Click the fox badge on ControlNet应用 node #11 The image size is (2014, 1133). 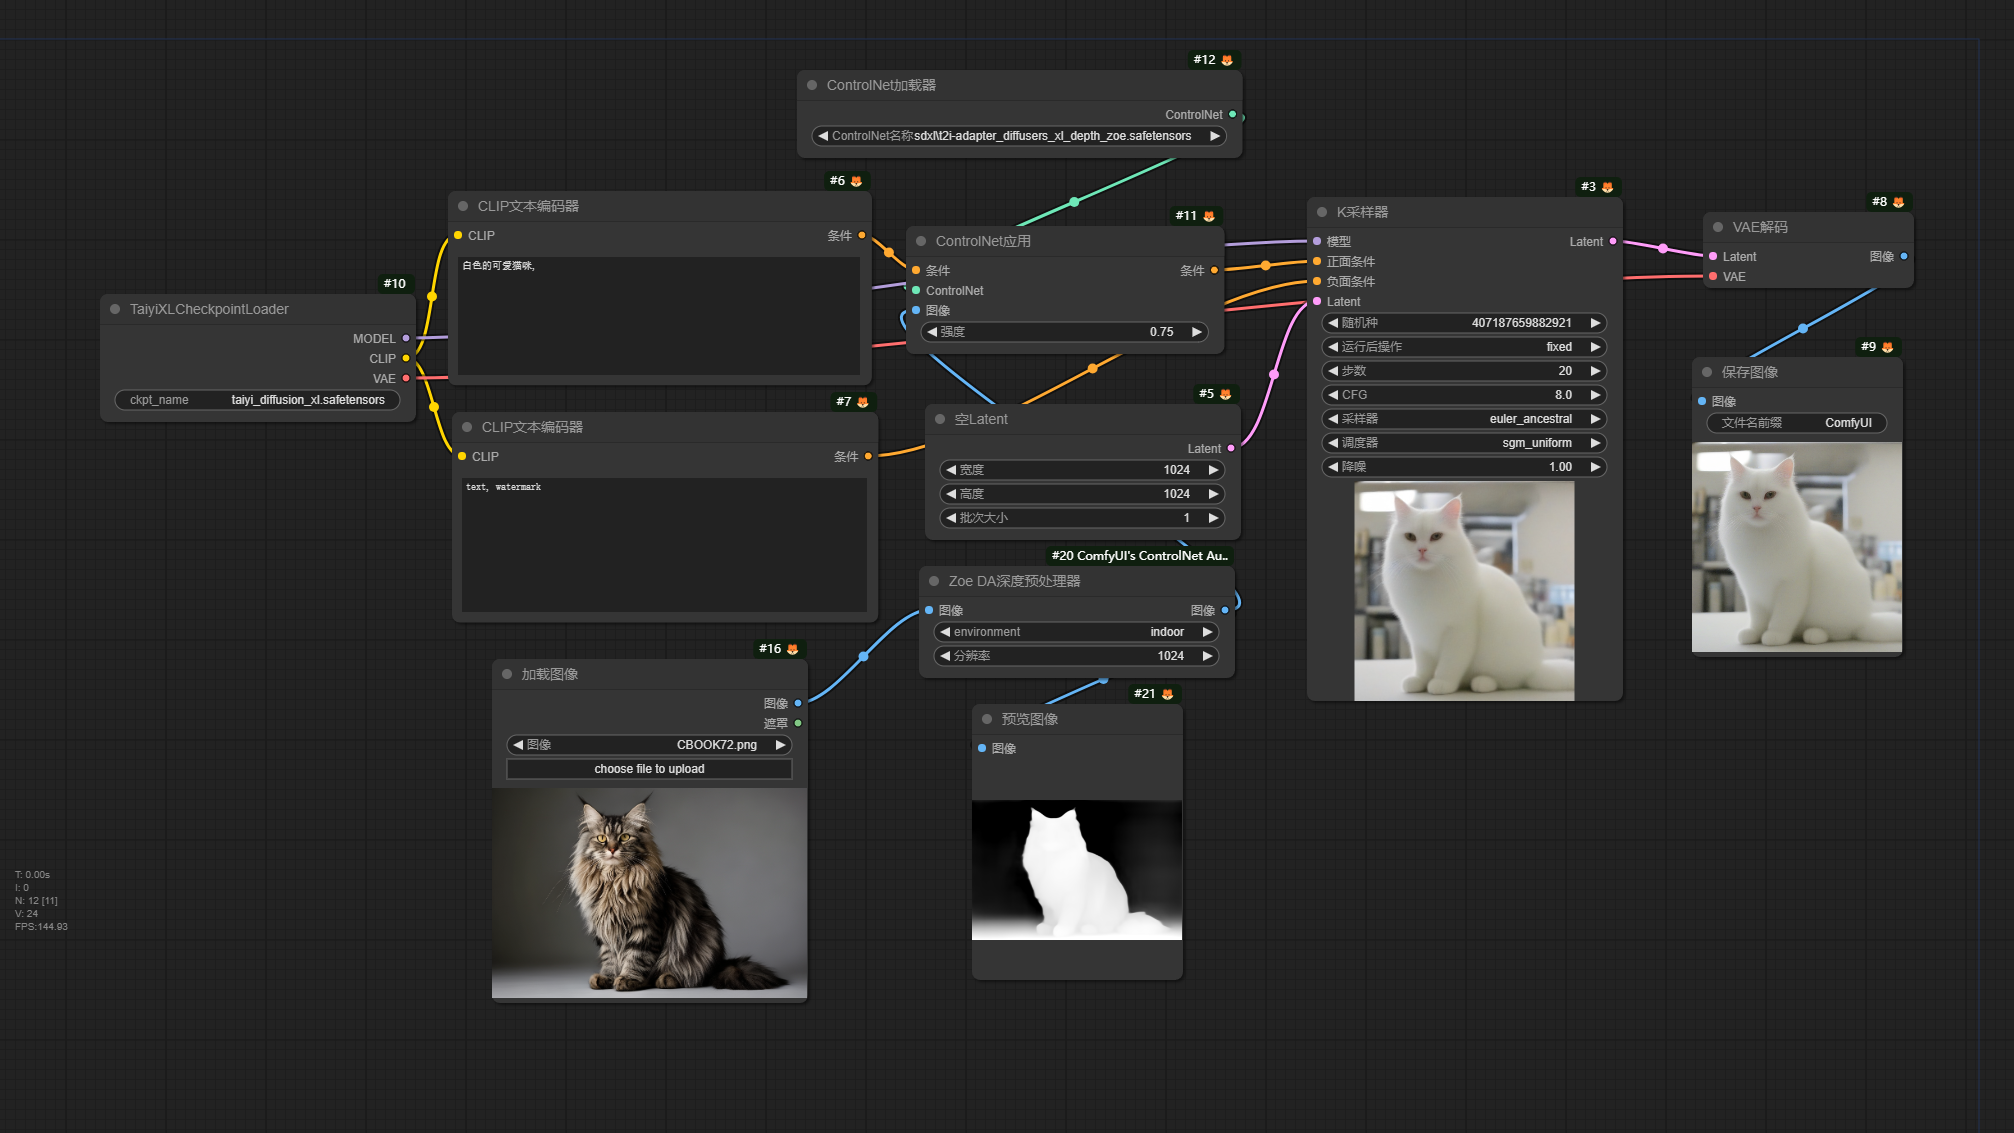1209,216
